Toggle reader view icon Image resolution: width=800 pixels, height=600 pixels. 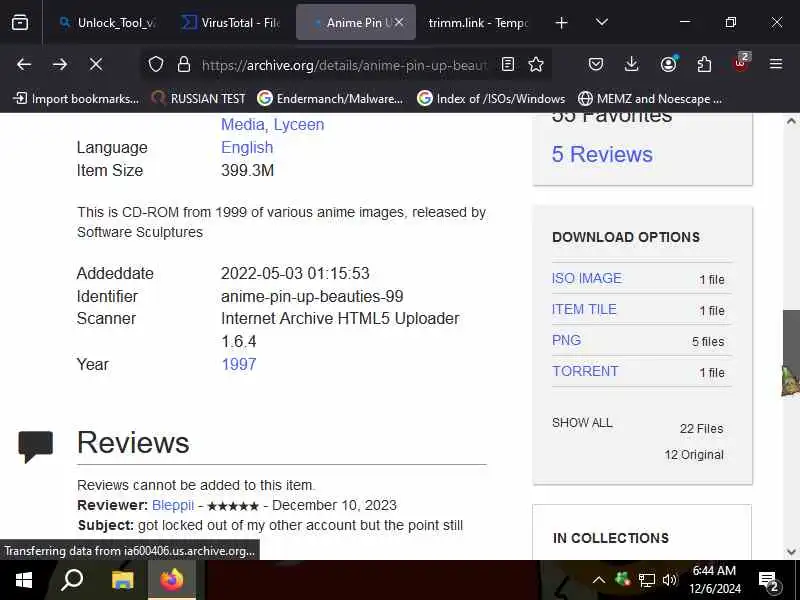coord(508,64)
